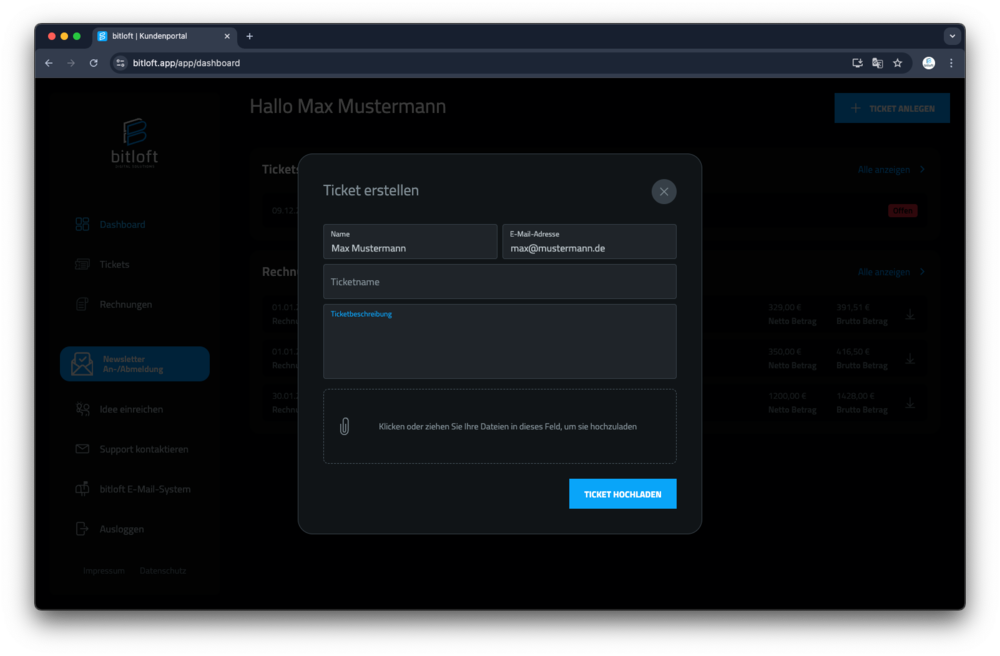This screenshot has width=1000, height=656.
Task: Download invoice with 329,00 € net amount
Action: 910,314
